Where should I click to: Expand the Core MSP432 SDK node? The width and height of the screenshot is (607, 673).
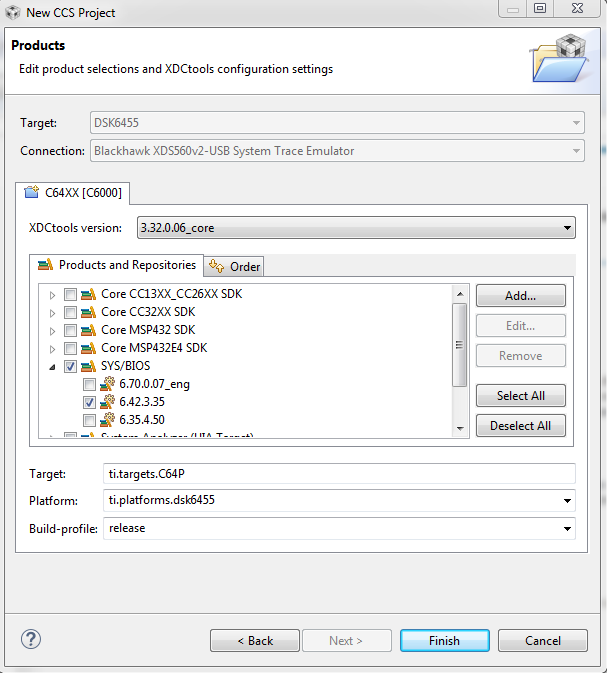click(x=52, y=331)
